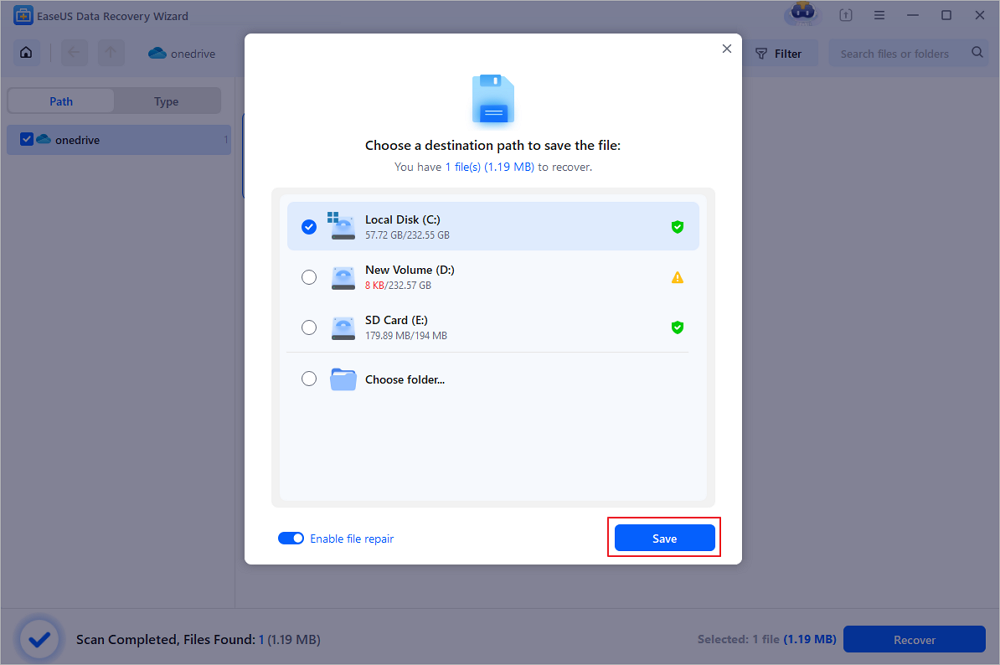Image resolution: width=1000 pixels, height=665 pixels.
Task: Click the Enable file repair link text
Action: point(351,539)
